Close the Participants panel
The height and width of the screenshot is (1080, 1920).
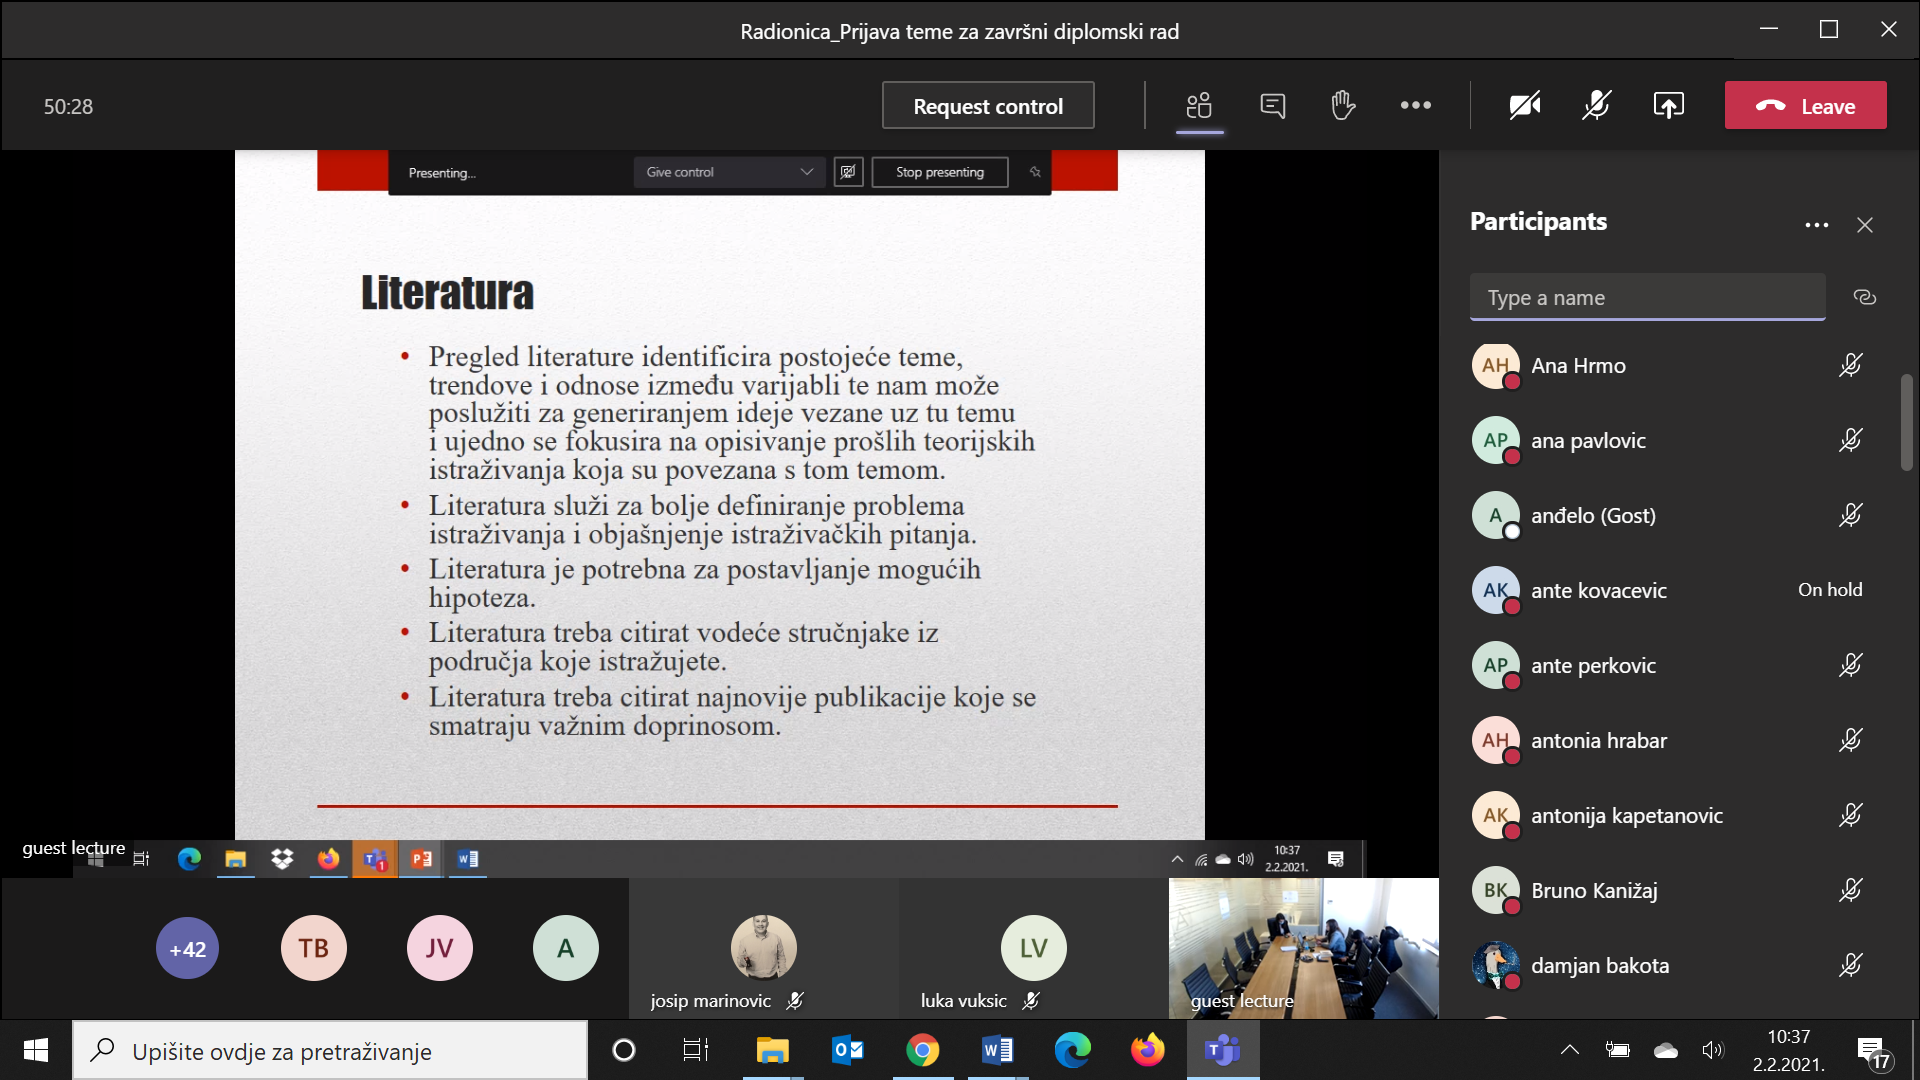click(x=1864, y=225)
